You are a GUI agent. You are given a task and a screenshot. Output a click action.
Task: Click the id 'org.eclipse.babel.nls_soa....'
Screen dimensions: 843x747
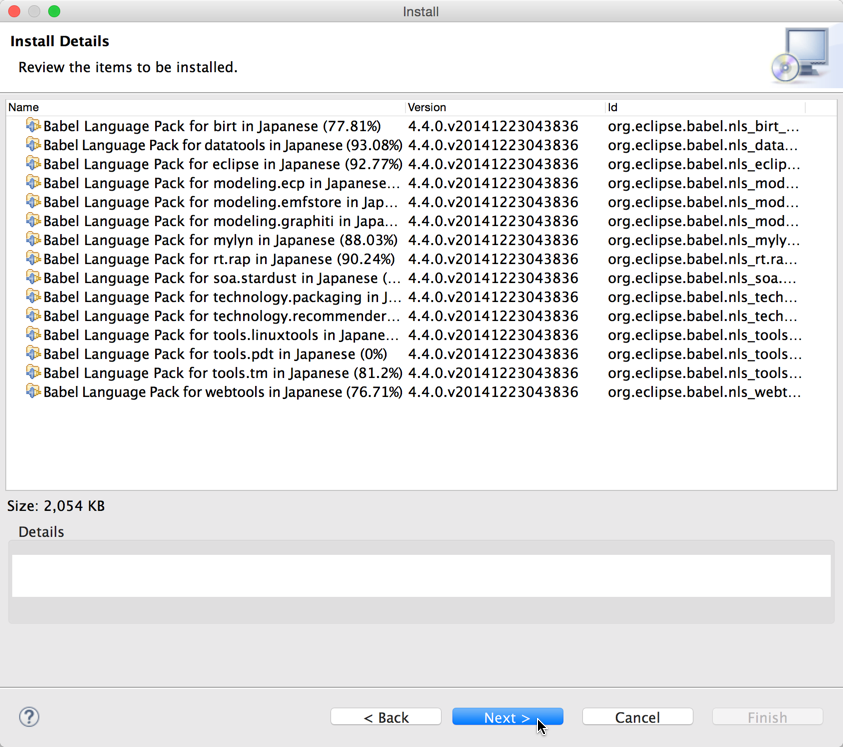(x=702, y=278)
